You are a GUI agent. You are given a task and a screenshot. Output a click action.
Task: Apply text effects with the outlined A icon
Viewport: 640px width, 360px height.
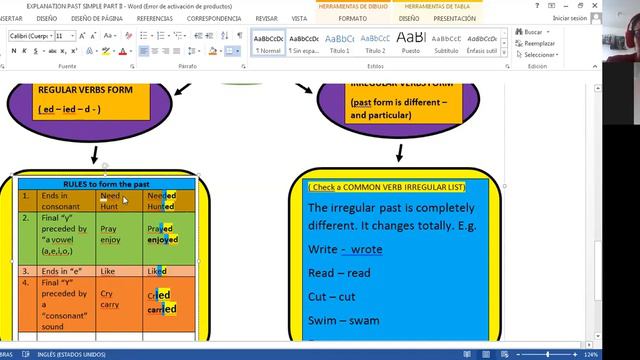pyautogui.click(x=89, y=51)
